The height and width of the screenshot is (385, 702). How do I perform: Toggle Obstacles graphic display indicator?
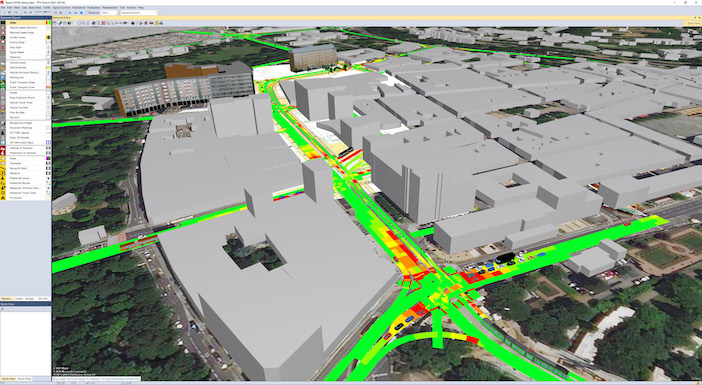tap(48, 163)
